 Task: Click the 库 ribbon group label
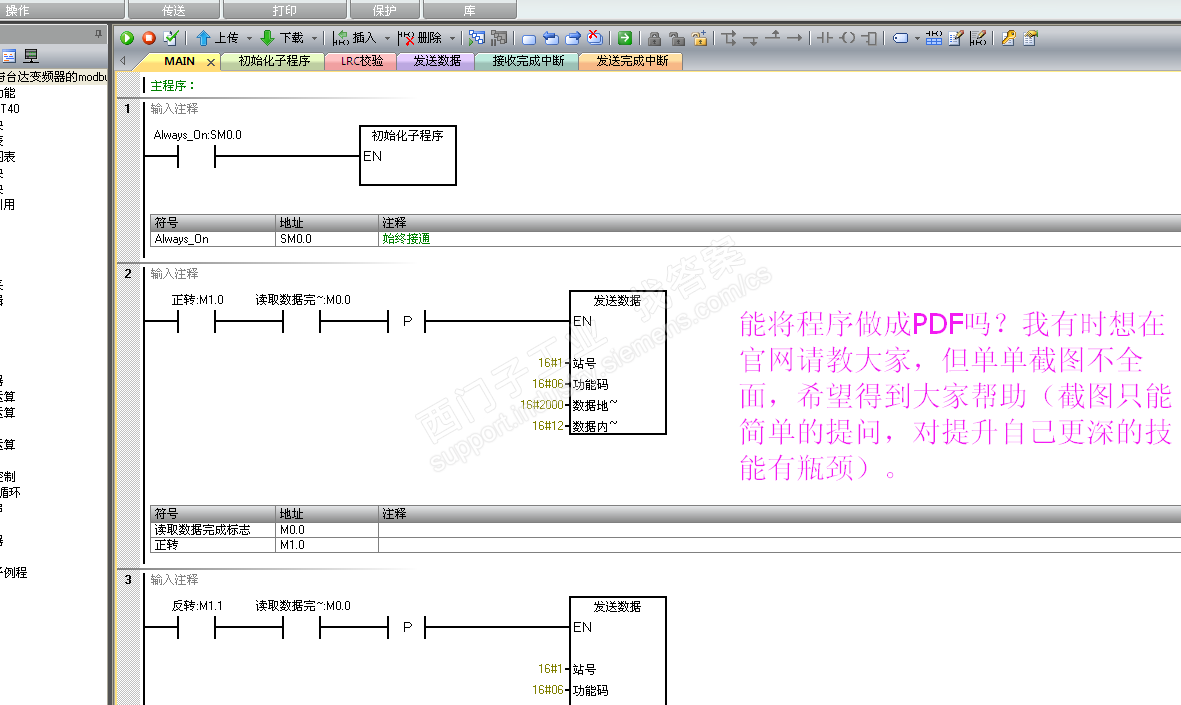point(469,11)
